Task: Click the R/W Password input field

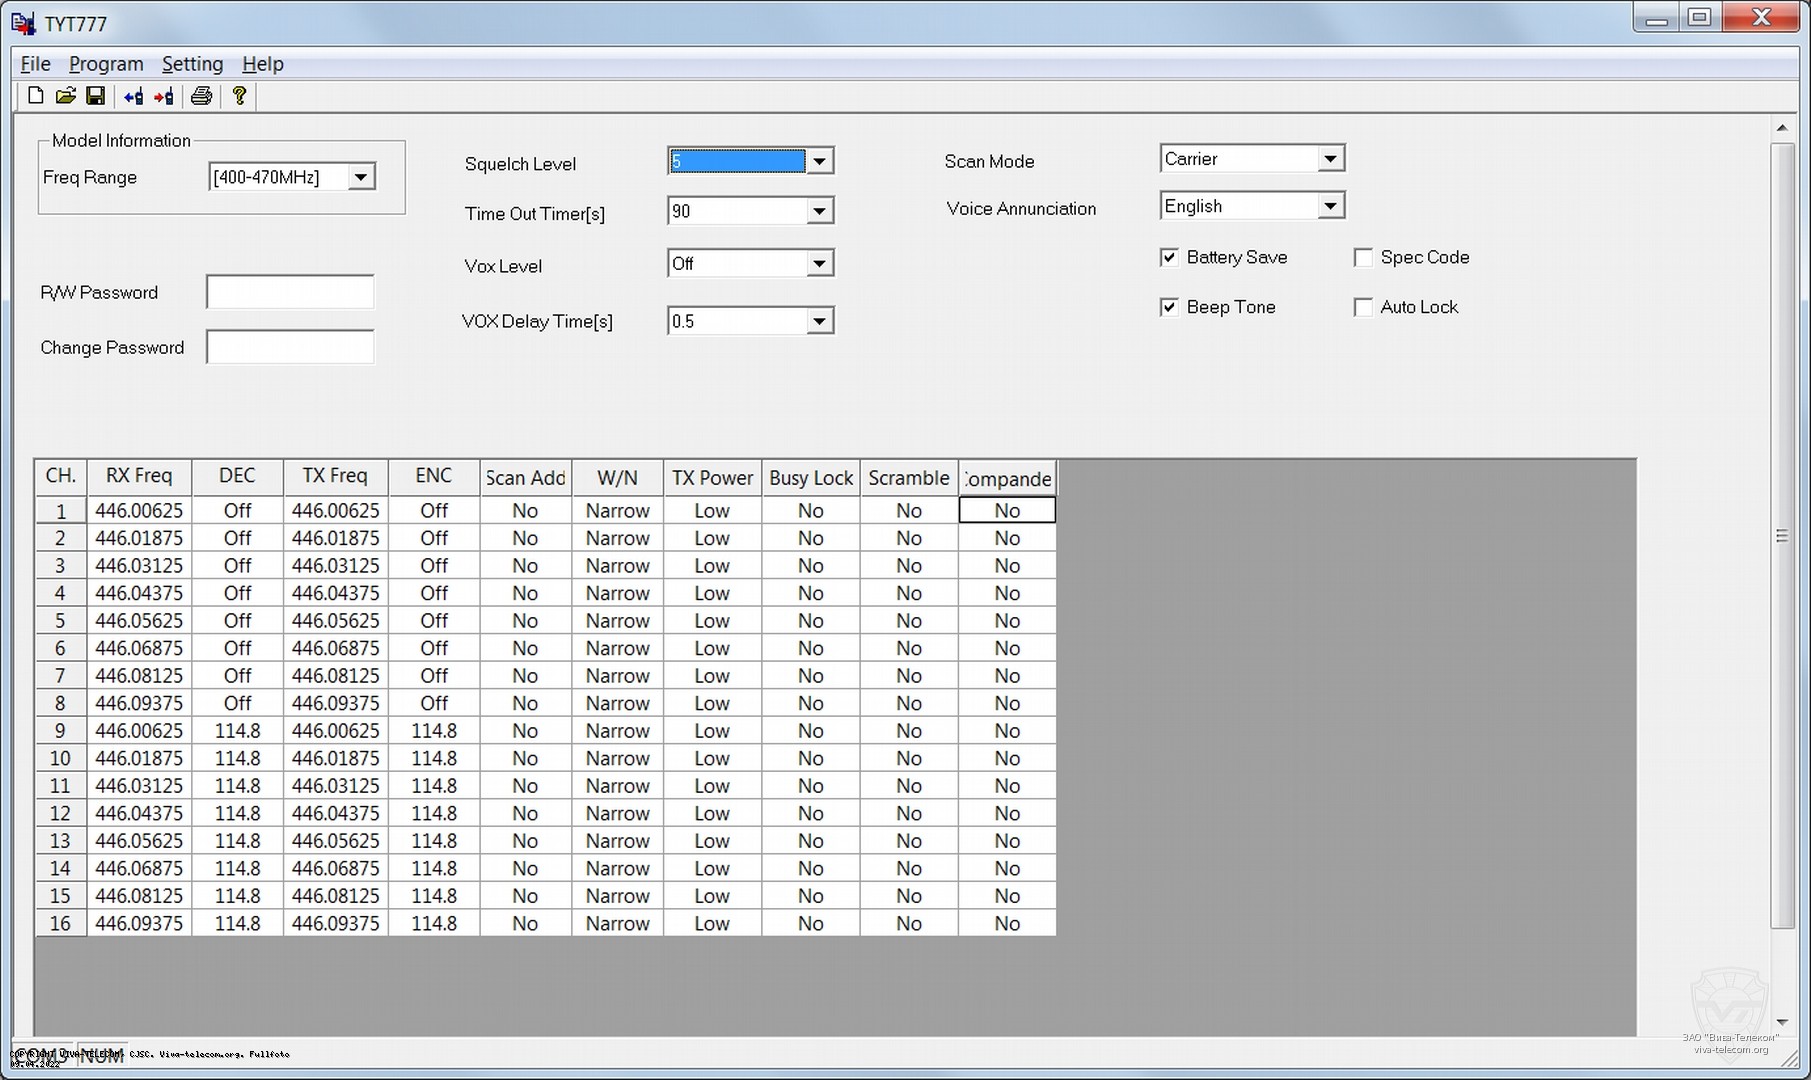Action: tap(290, 293)
